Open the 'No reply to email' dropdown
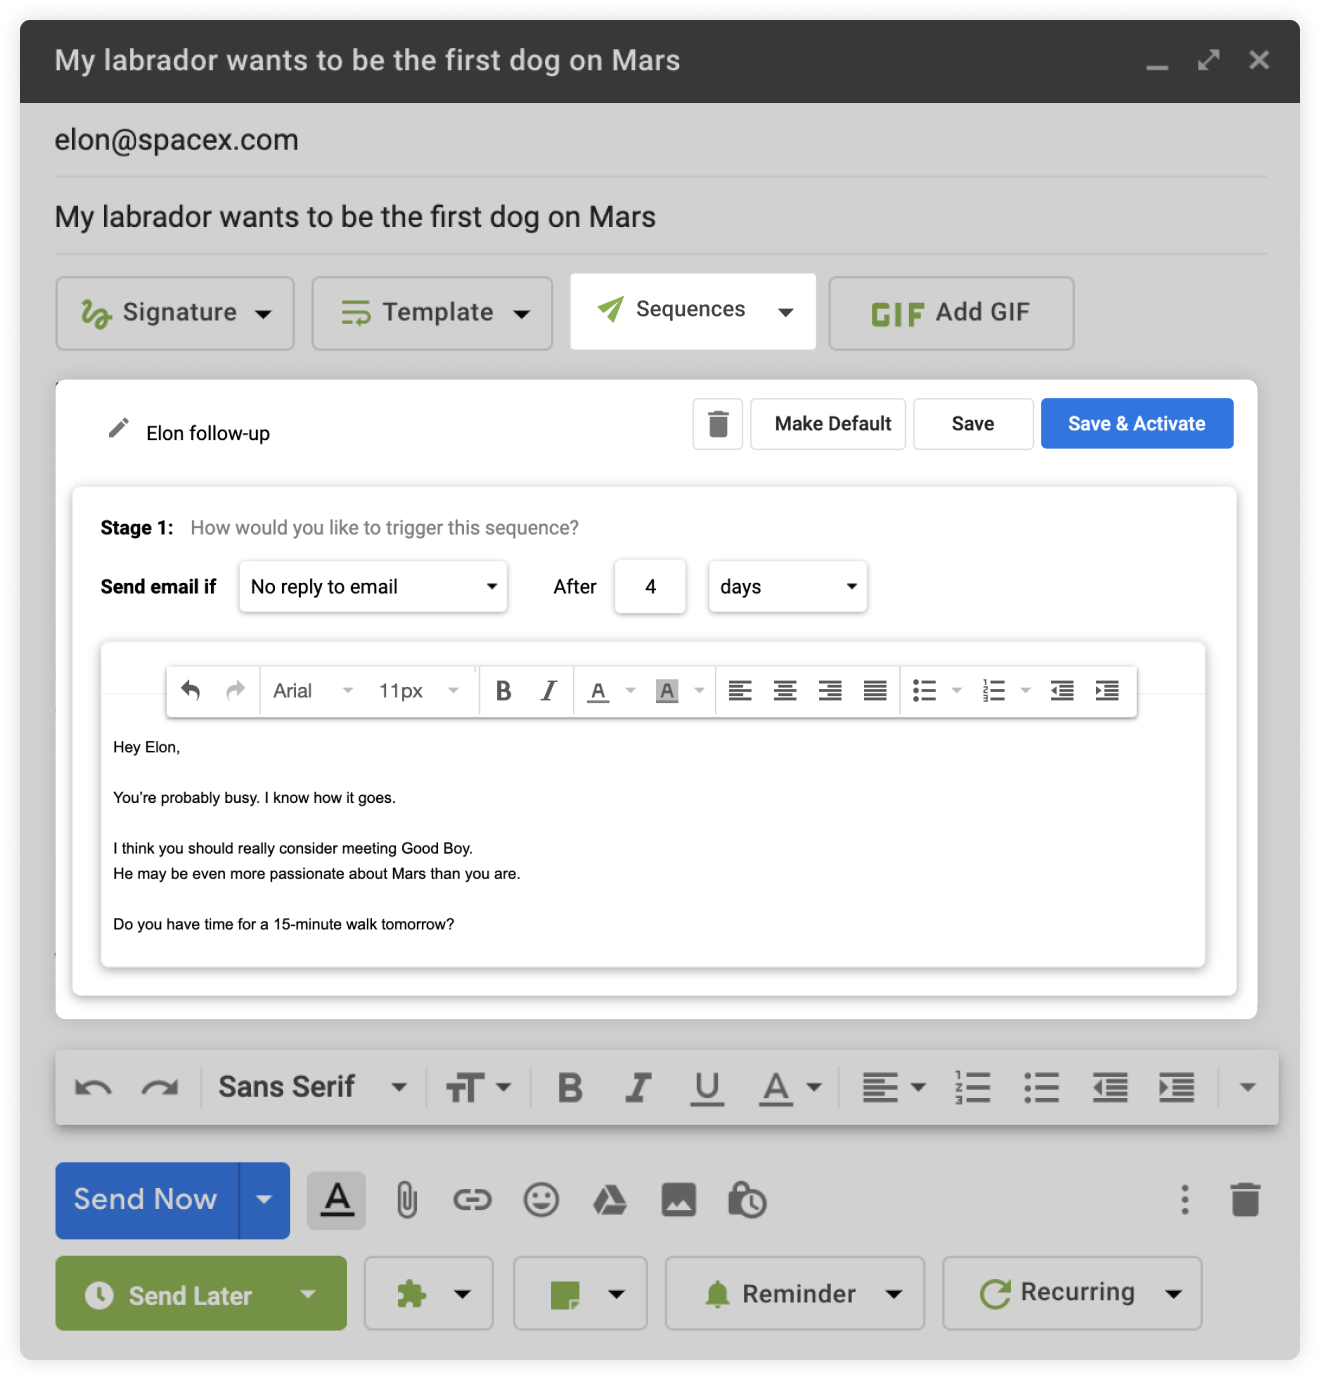The height and width of the screenshot is (1380, 1320). click(373, 587)
